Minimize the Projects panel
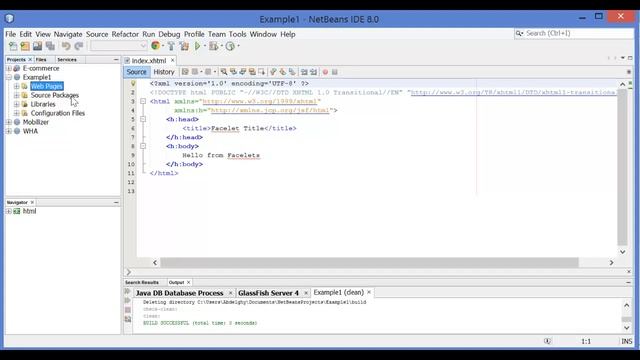 (116, 60)
